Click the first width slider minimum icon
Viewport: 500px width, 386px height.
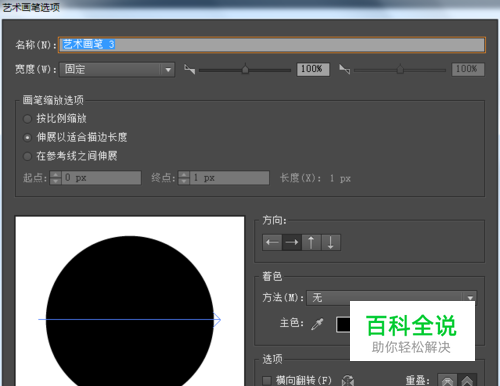189,69
